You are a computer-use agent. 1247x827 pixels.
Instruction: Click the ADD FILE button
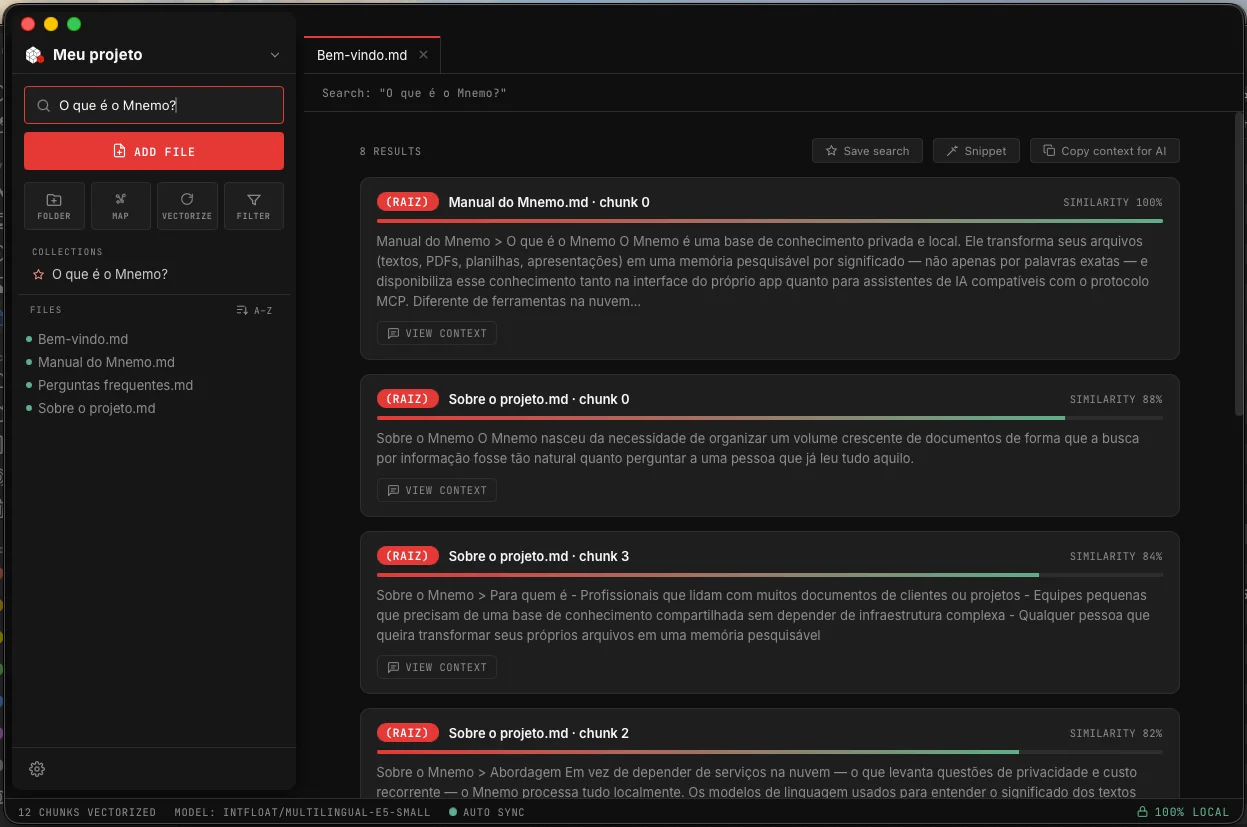point(154,151)
